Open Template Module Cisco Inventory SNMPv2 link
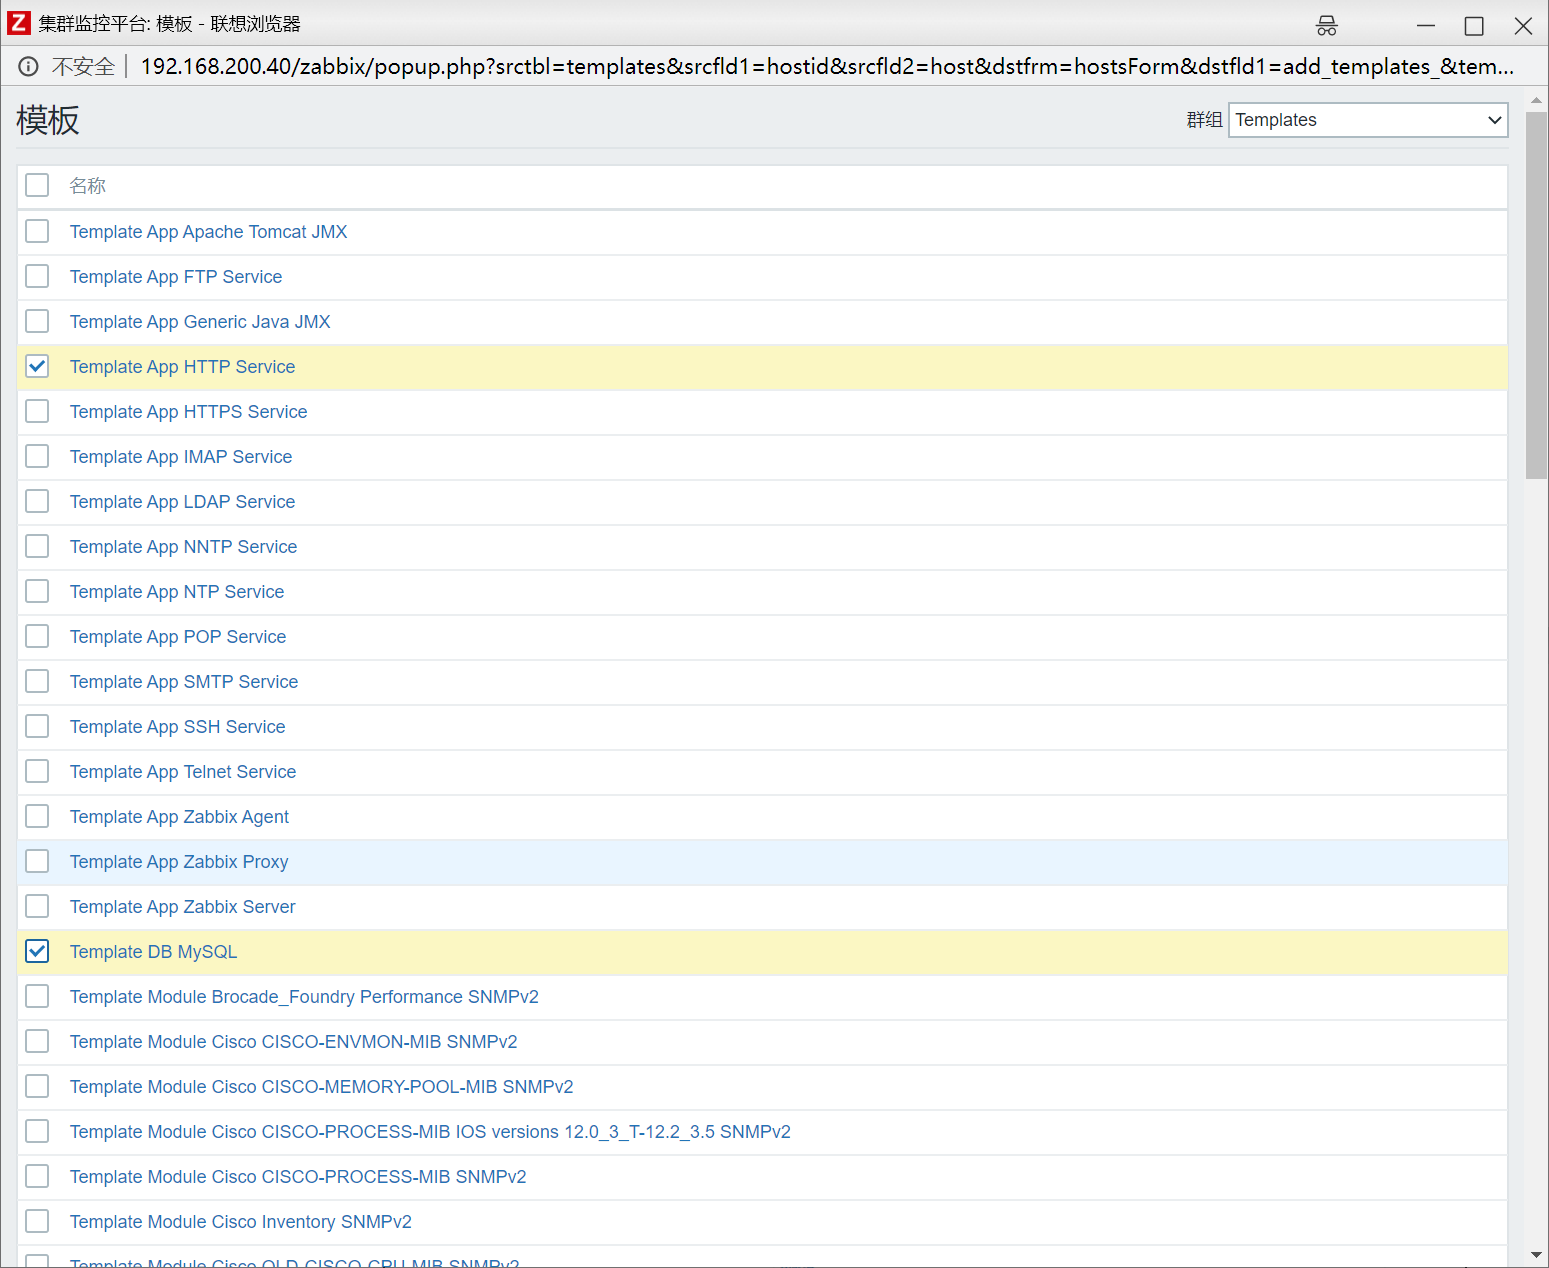Image resolution: width=1549 pixels, height=1268 pixels. click(240, 1222)
